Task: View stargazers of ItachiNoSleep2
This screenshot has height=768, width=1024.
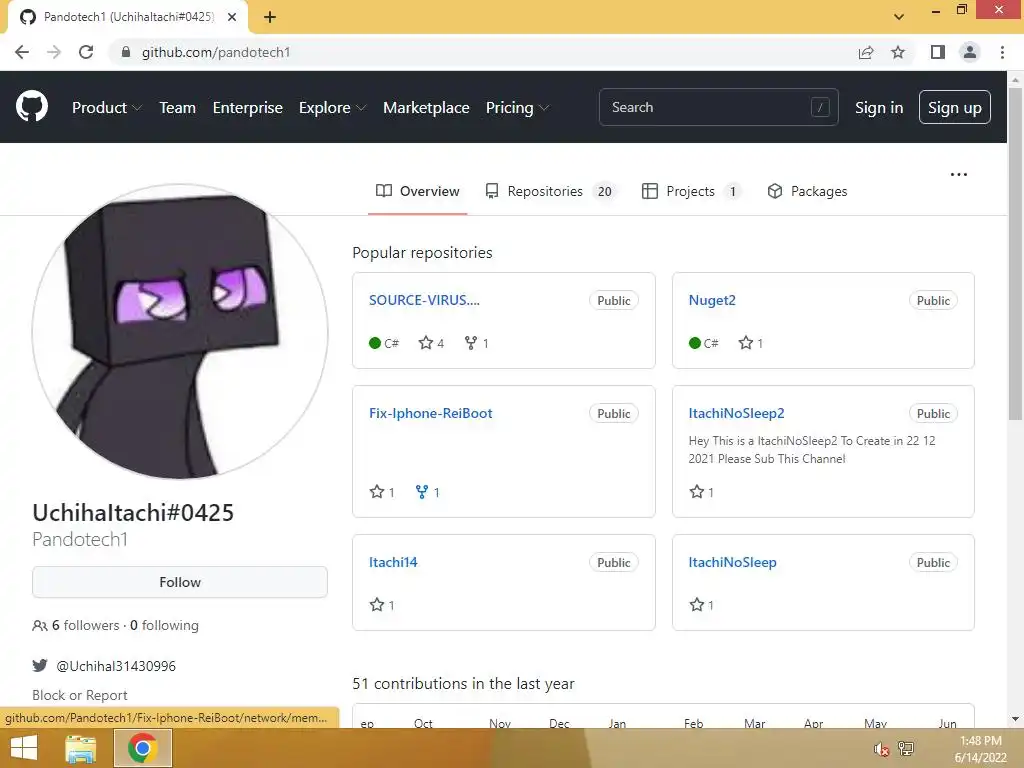Action: [701, 492]
